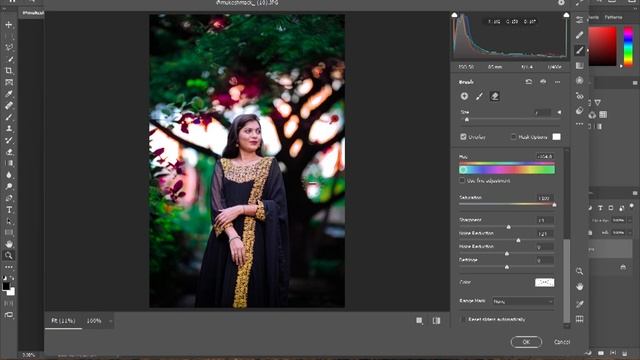The height and width of the screenshot is (360, 640).
Task: Switch to the Patterns tab
Action: tap(613, 17)
